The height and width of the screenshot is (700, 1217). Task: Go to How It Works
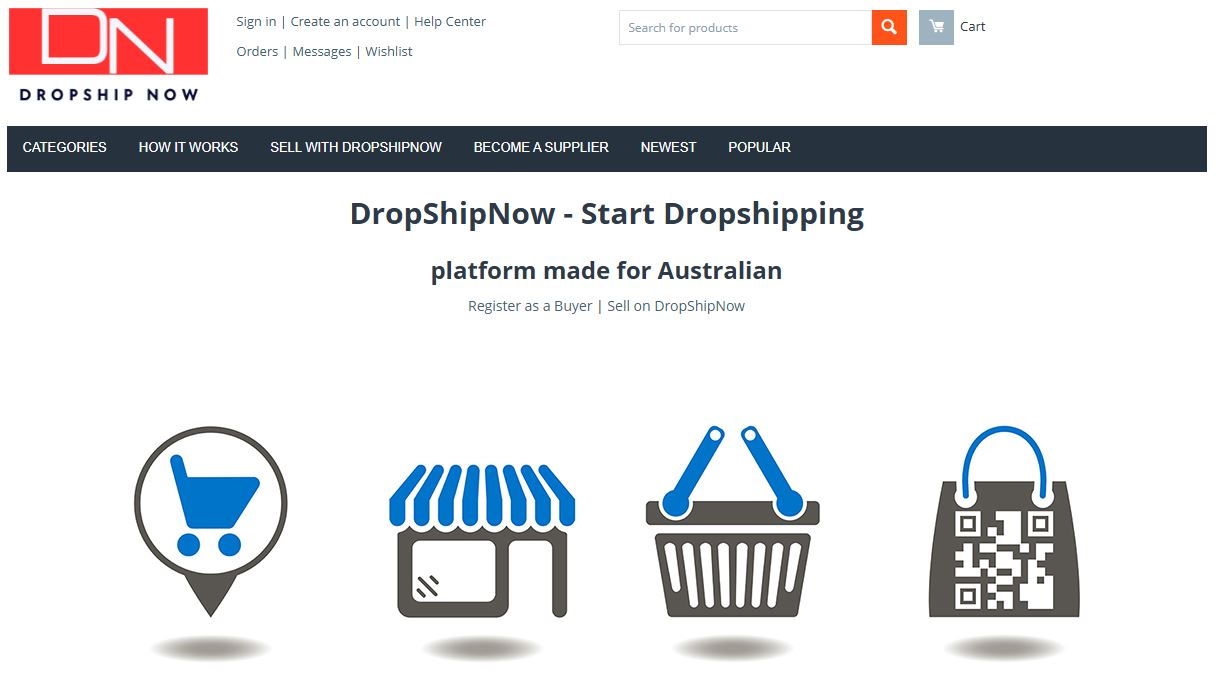[188, 147]
